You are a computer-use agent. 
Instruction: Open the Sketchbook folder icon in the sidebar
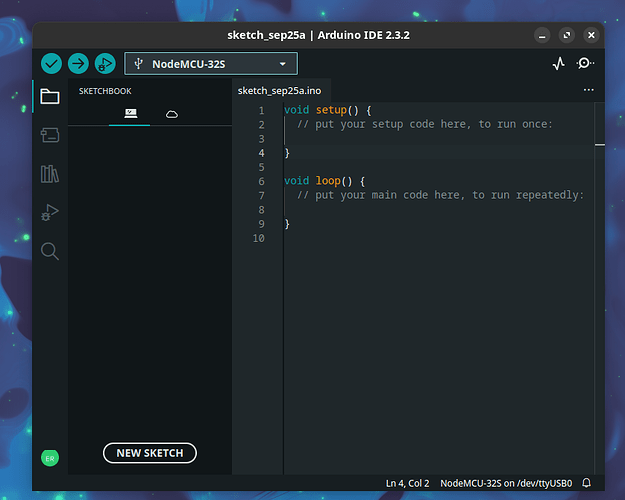point(50,96)
